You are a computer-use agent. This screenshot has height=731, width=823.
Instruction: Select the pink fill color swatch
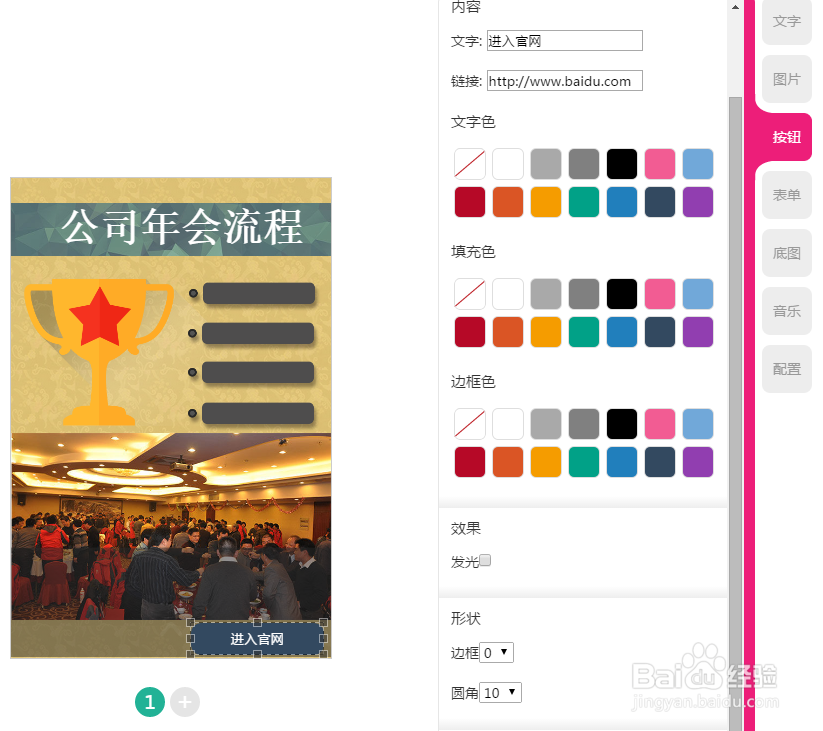[660, 293]
